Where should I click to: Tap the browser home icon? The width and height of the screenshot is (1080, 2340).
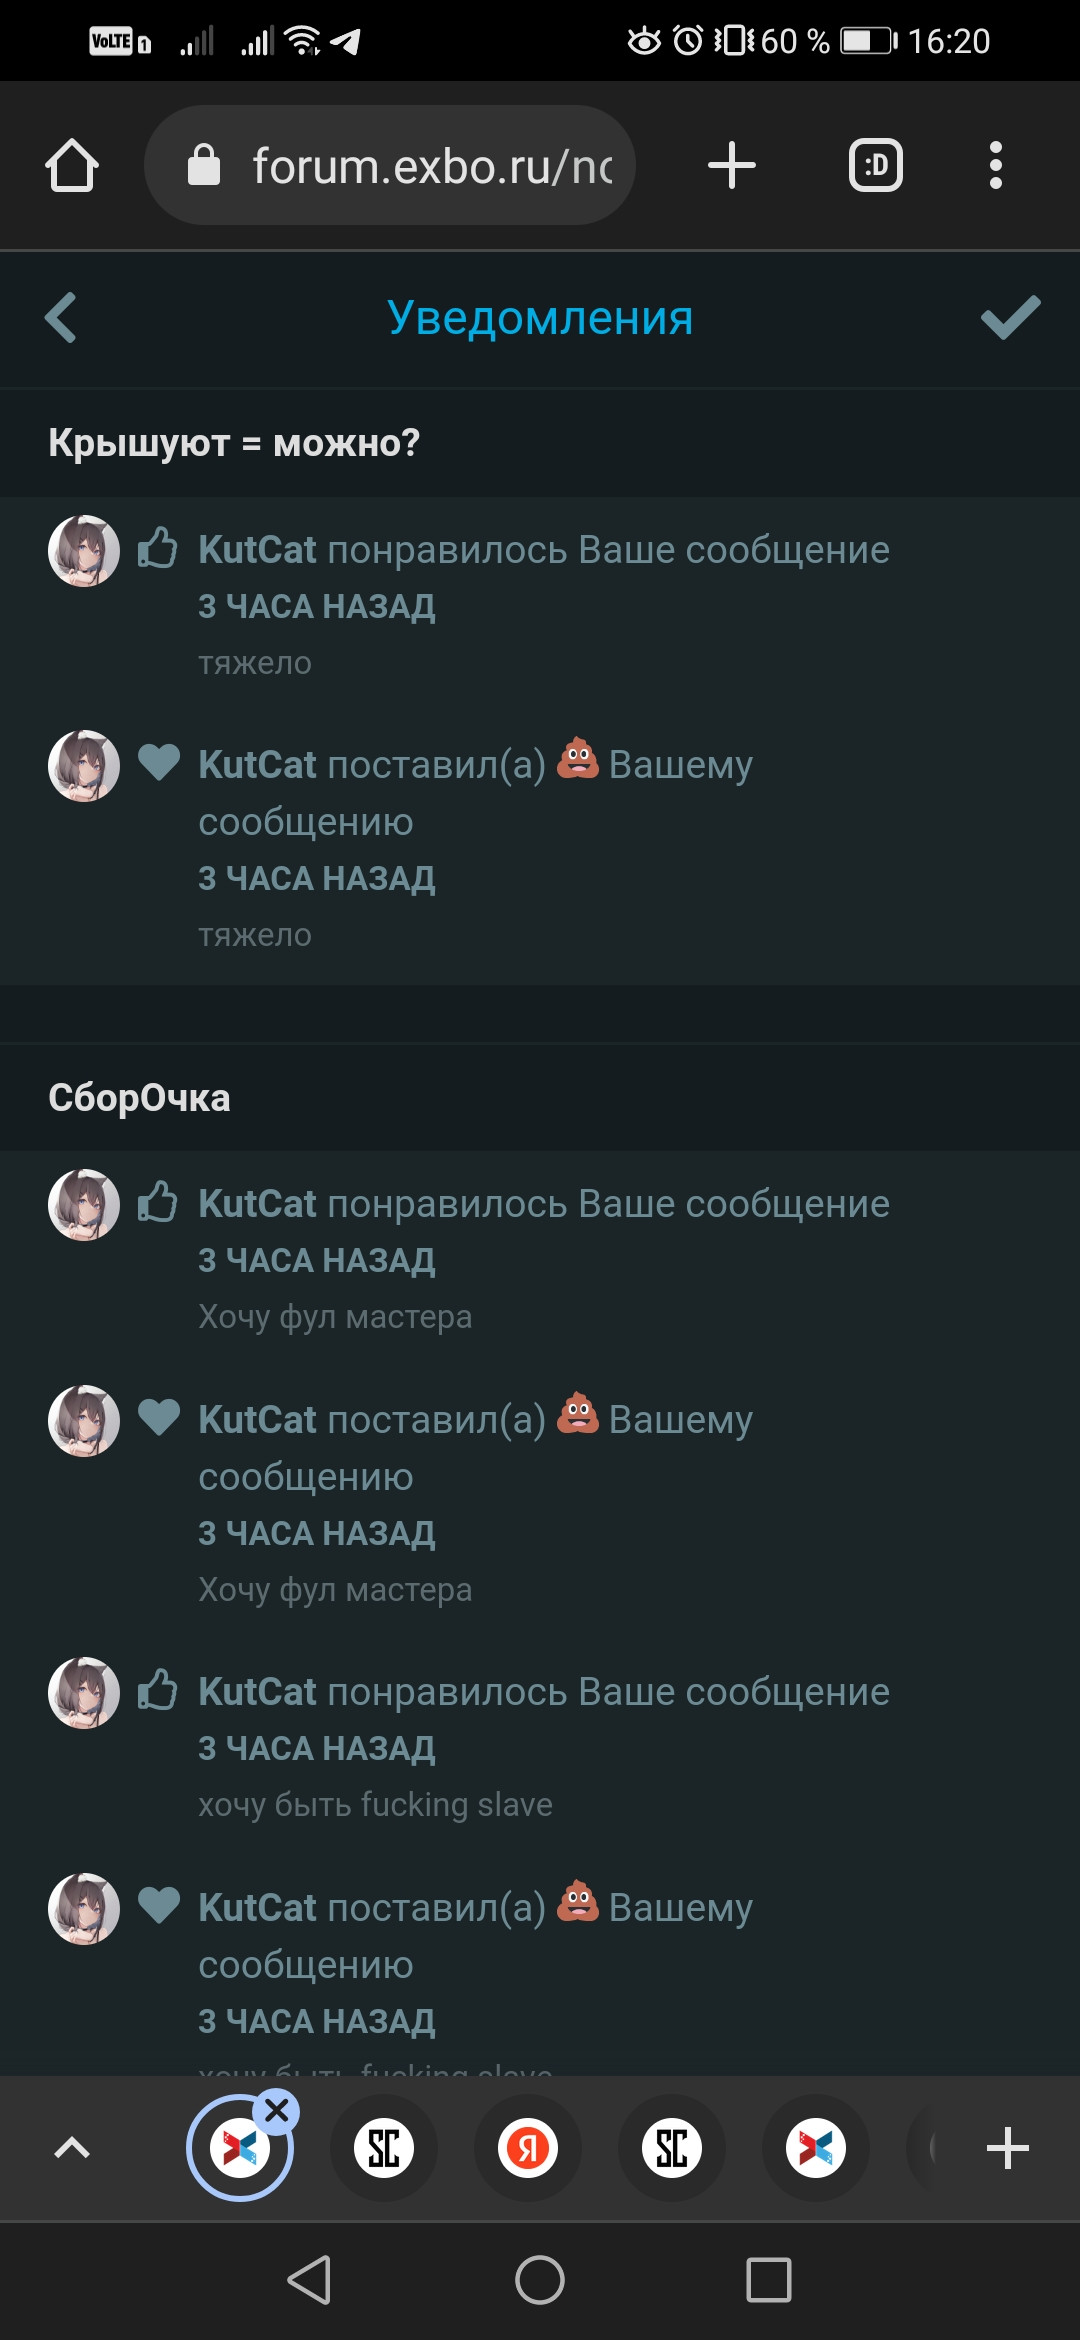pos(72,165)
